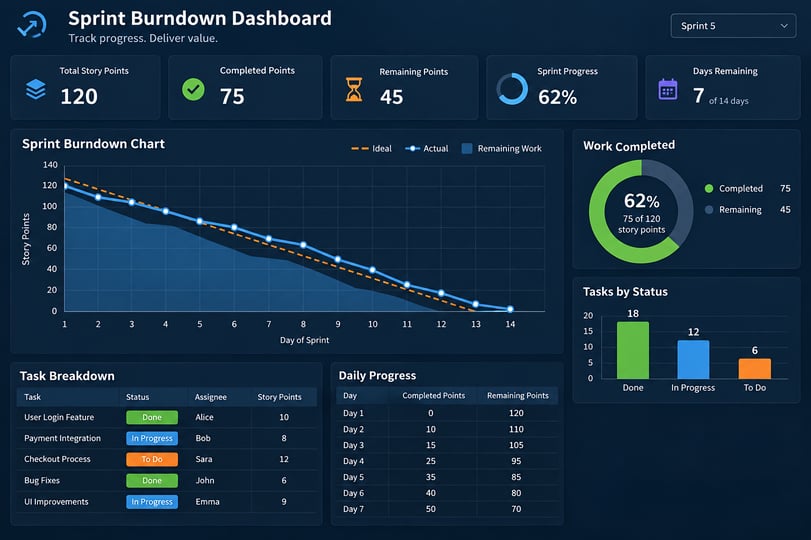
Task: Click the blue In Progress bar
Action: [x=693, y=359]
